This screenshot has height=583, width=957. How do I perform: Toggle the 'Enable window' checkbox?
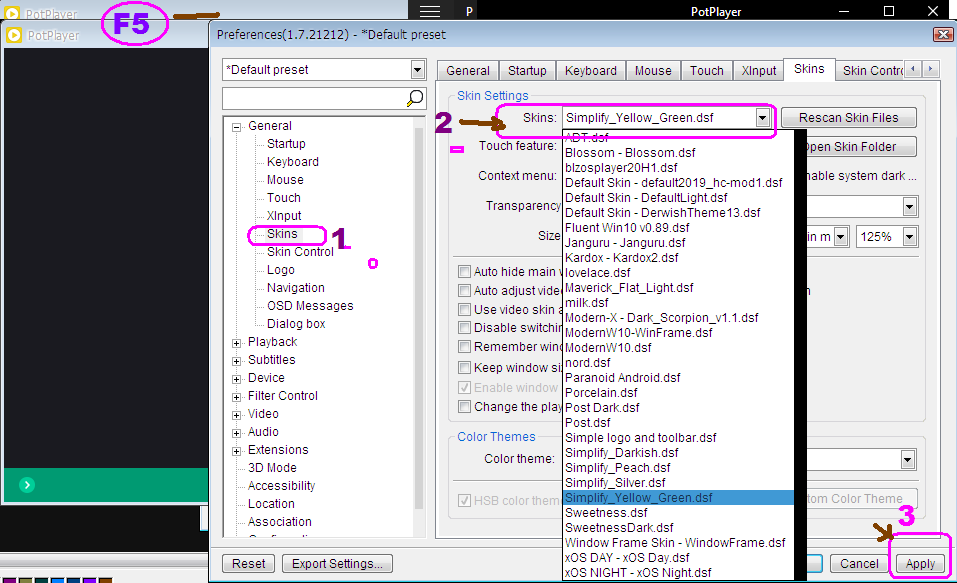(x=464, y=388)
